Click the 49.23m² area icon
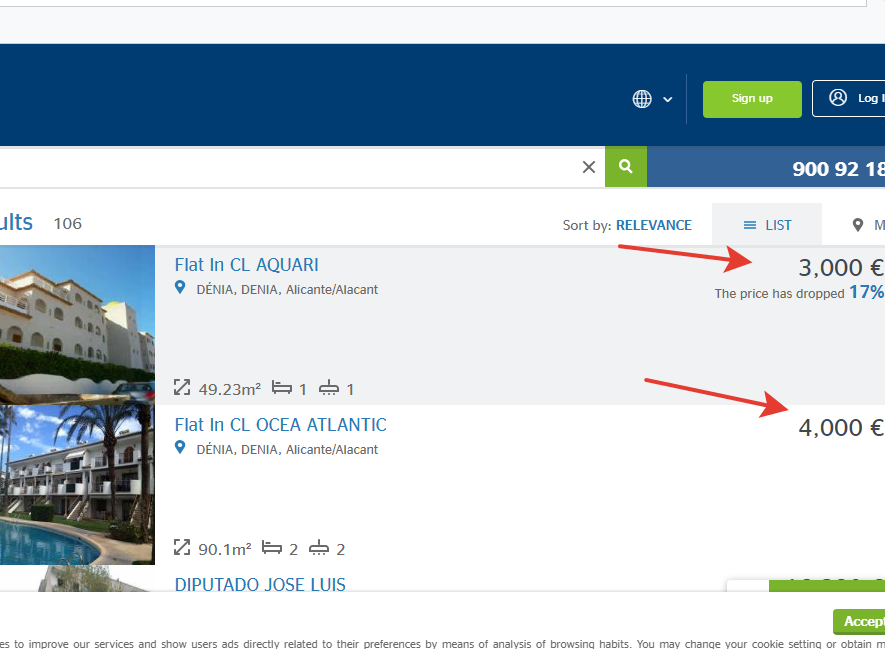Viewport: 885px width, 649px height. (x=182, y=388)
